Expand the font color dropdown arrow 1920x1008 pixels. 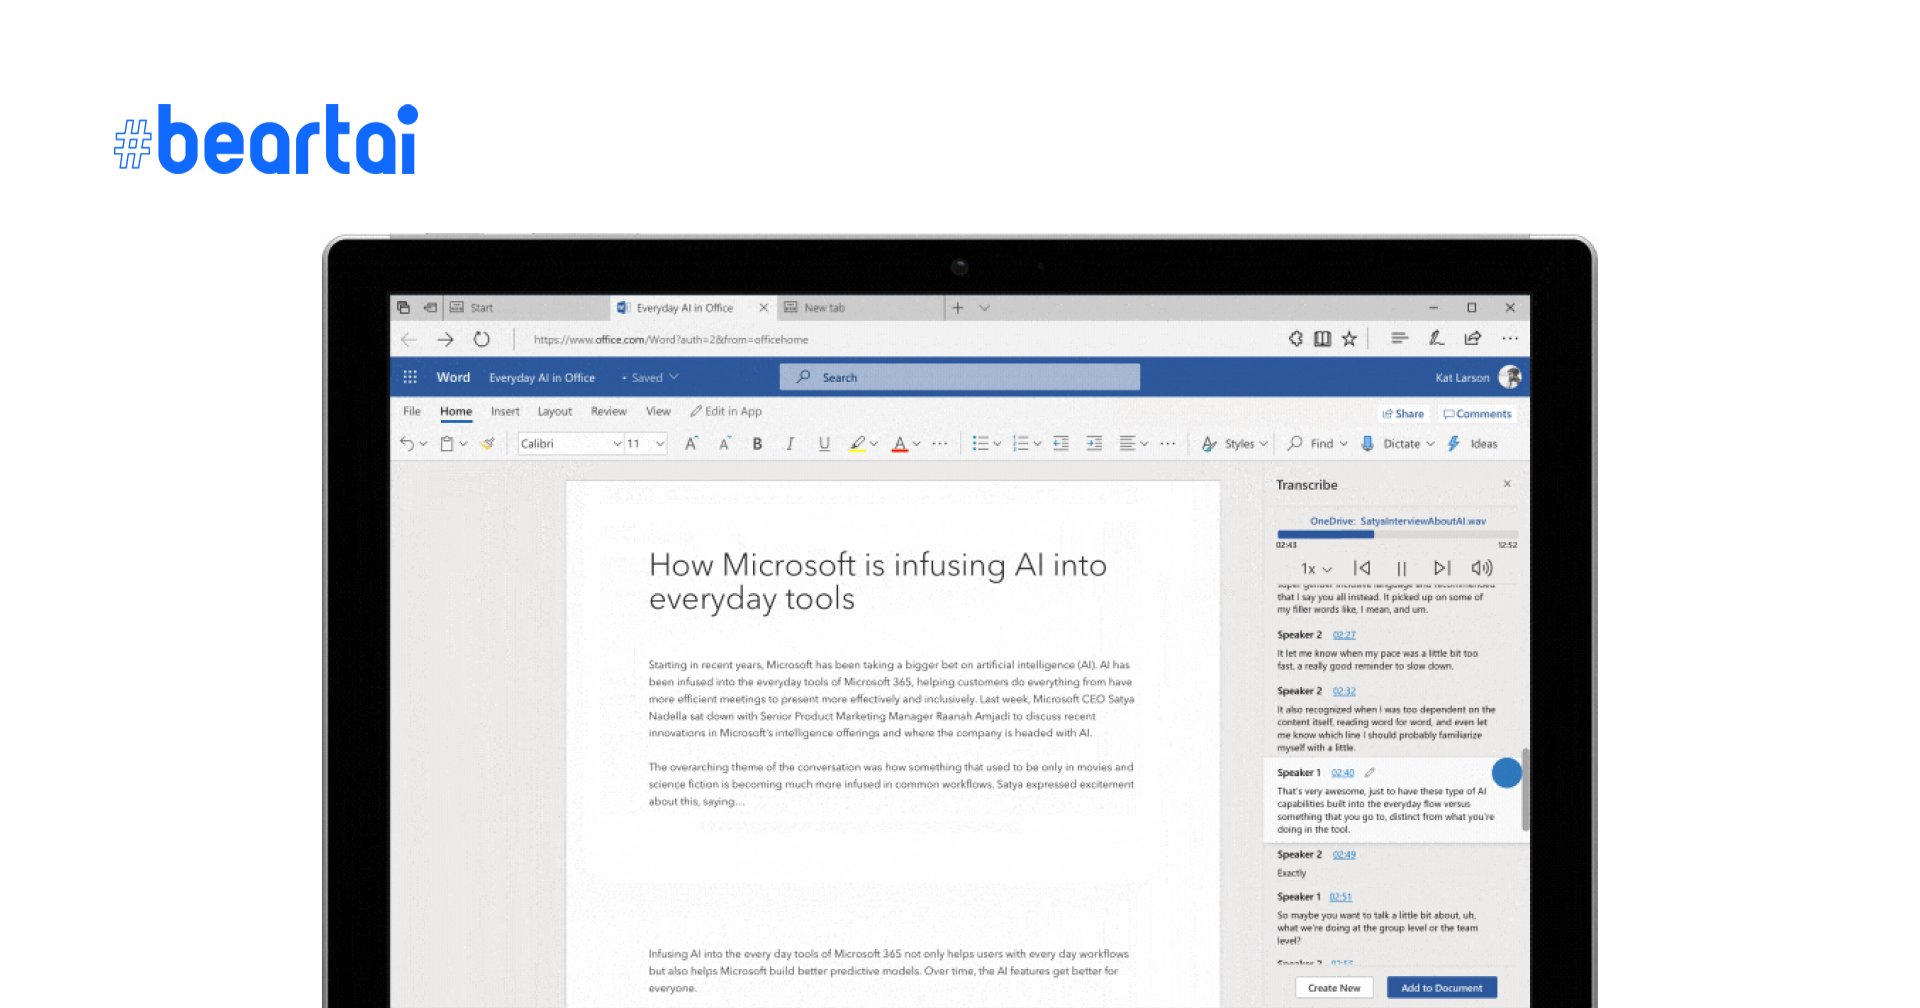tap(916, 444)
